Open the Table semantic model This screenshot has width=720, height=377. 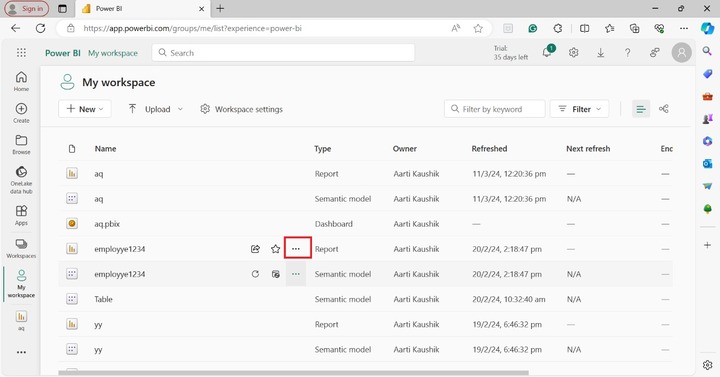pos(103,299)
